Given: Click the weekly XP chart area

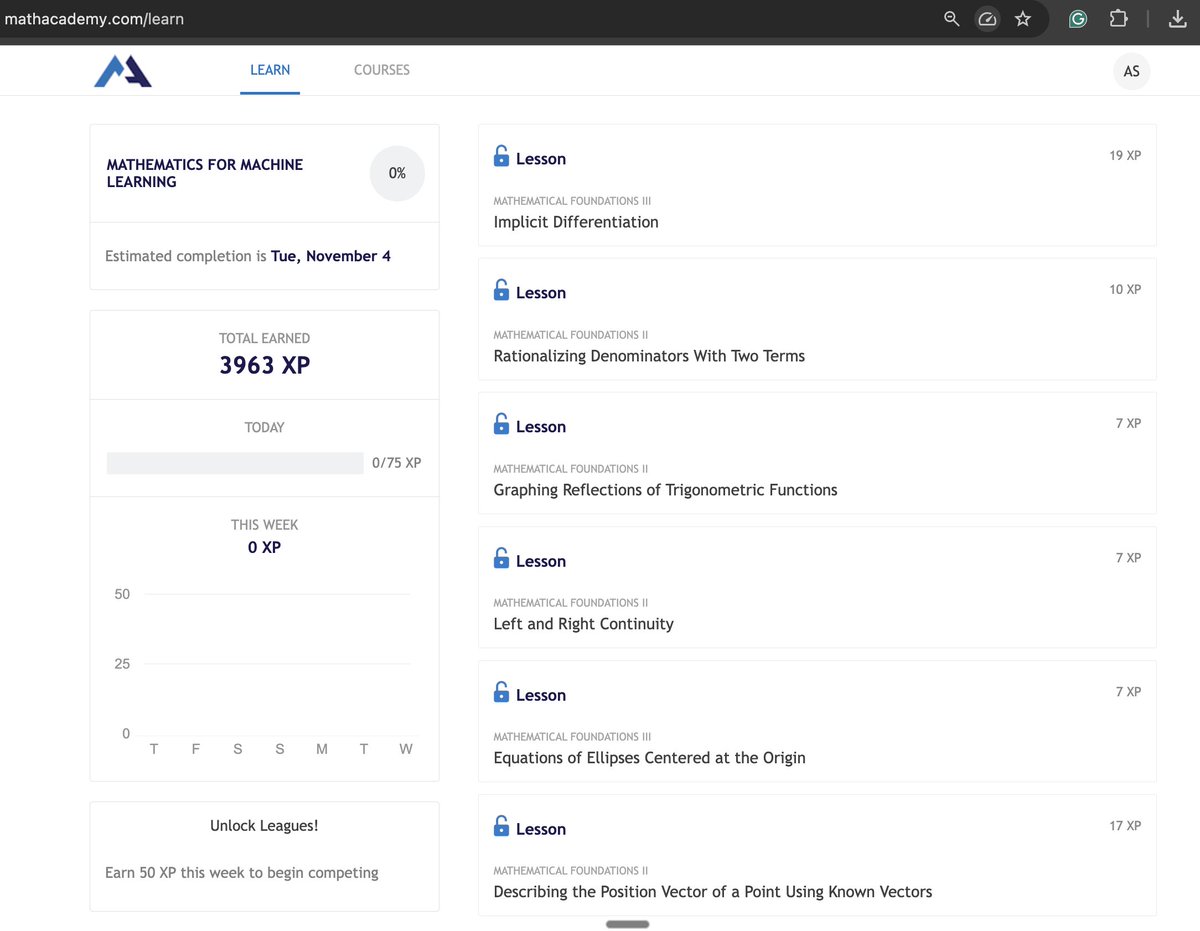Looking at the screenshot, I should pyautogui.click(x=265, y=670).
